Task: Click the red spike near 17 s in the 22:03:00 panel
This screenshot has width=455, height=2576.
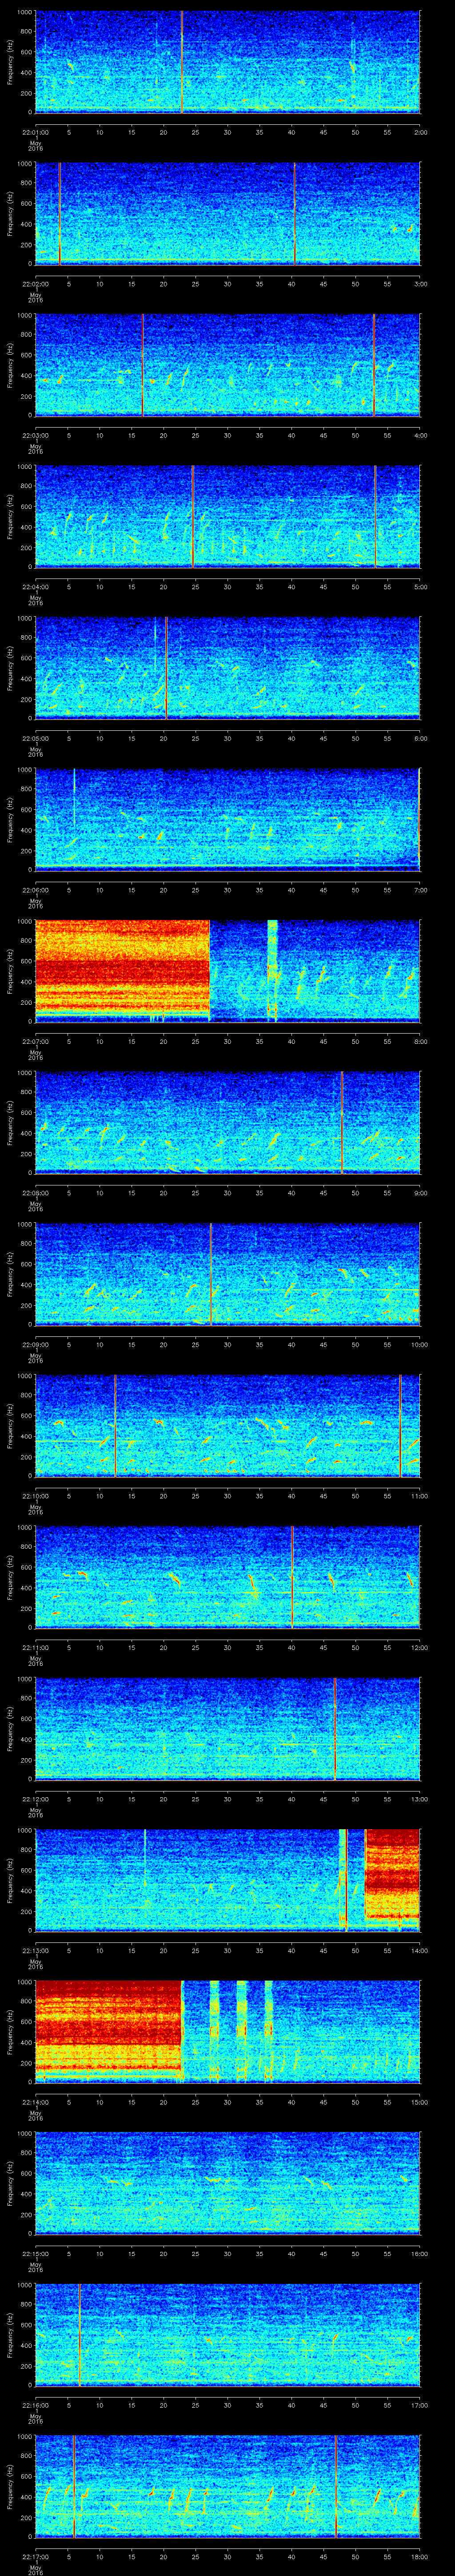Action: (143, 364)
